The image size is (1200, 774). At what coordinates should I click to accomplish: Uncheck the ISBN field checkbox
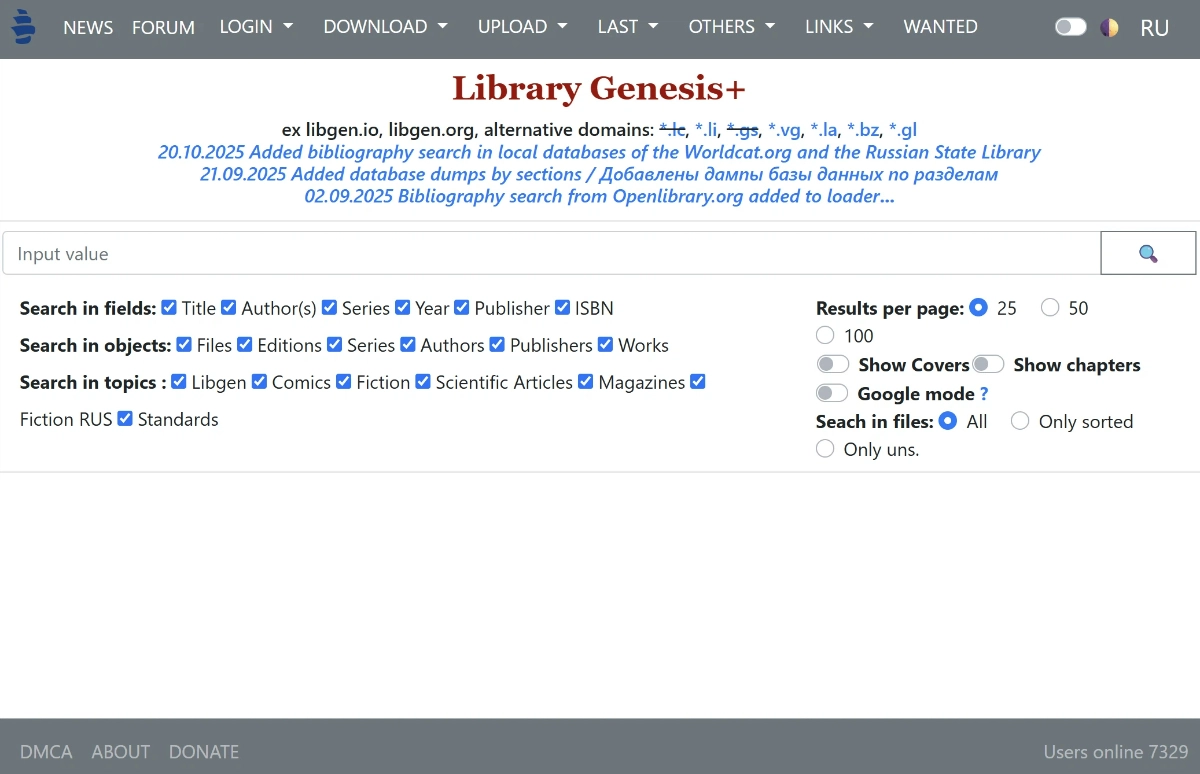click(x=562, y=308)
